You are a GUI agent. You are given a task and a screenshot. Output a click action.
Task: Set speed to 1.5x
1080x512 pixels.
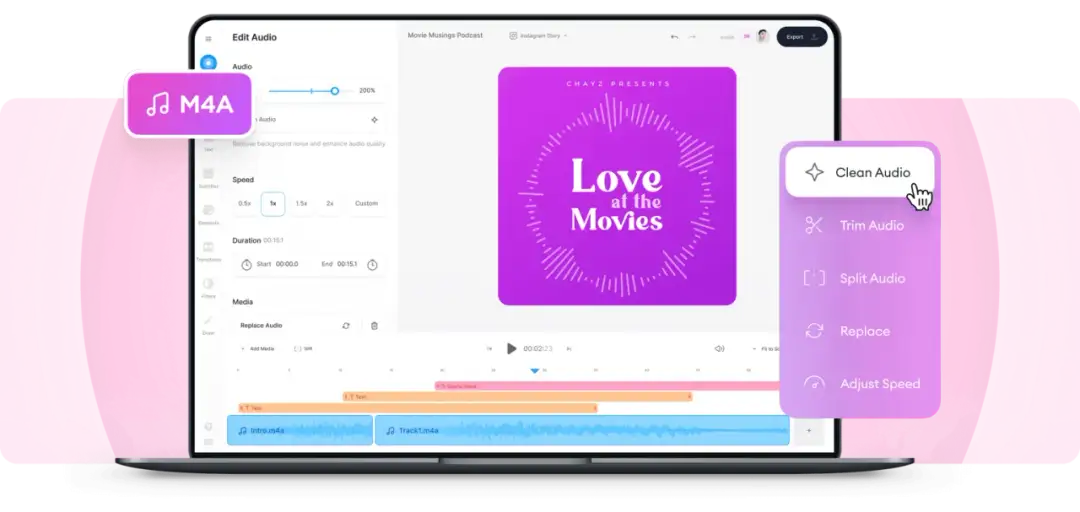(x=301, y=203)
